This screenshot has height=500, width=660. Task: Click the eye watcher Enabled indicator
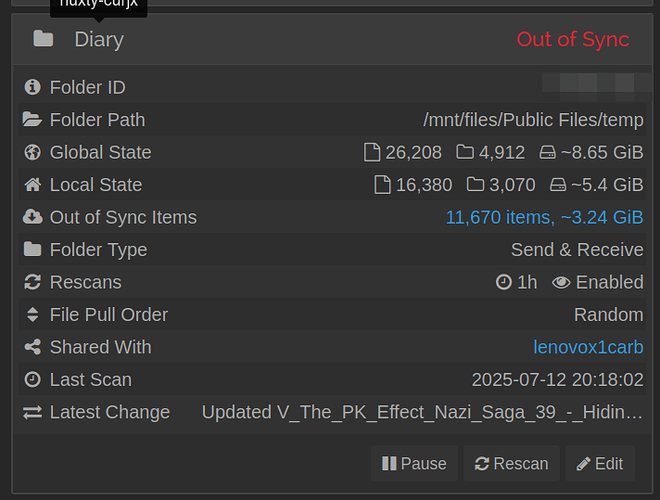click(598, 282)
